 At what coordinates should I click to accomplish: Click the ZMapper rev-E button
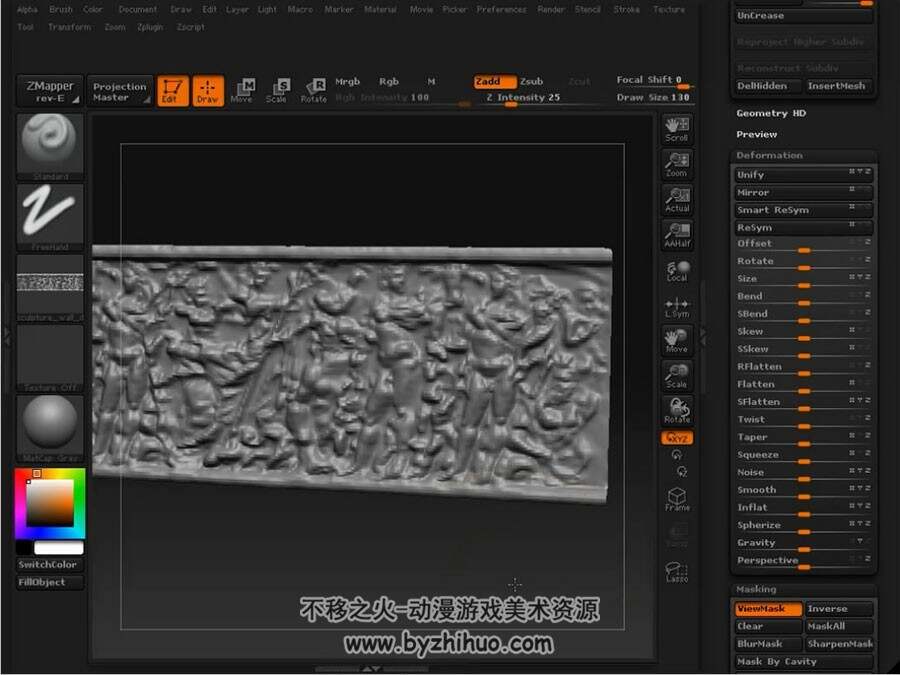tap(50, 91)
